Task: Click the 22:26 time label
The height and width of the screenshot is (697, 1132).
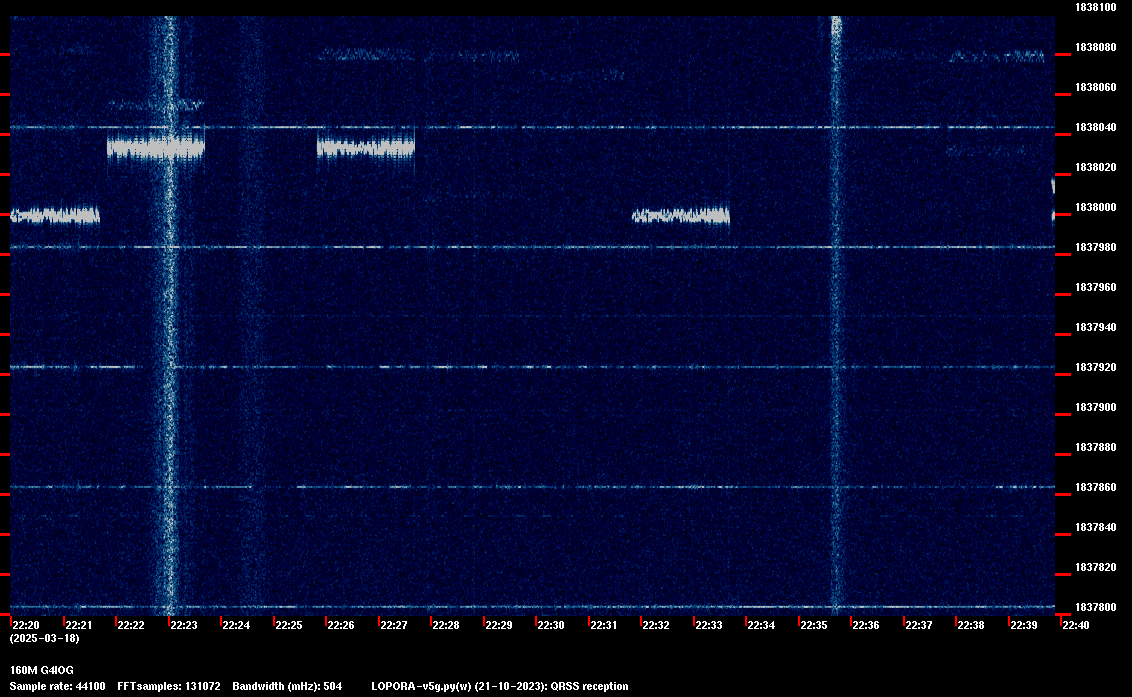Action: [341, 625]
